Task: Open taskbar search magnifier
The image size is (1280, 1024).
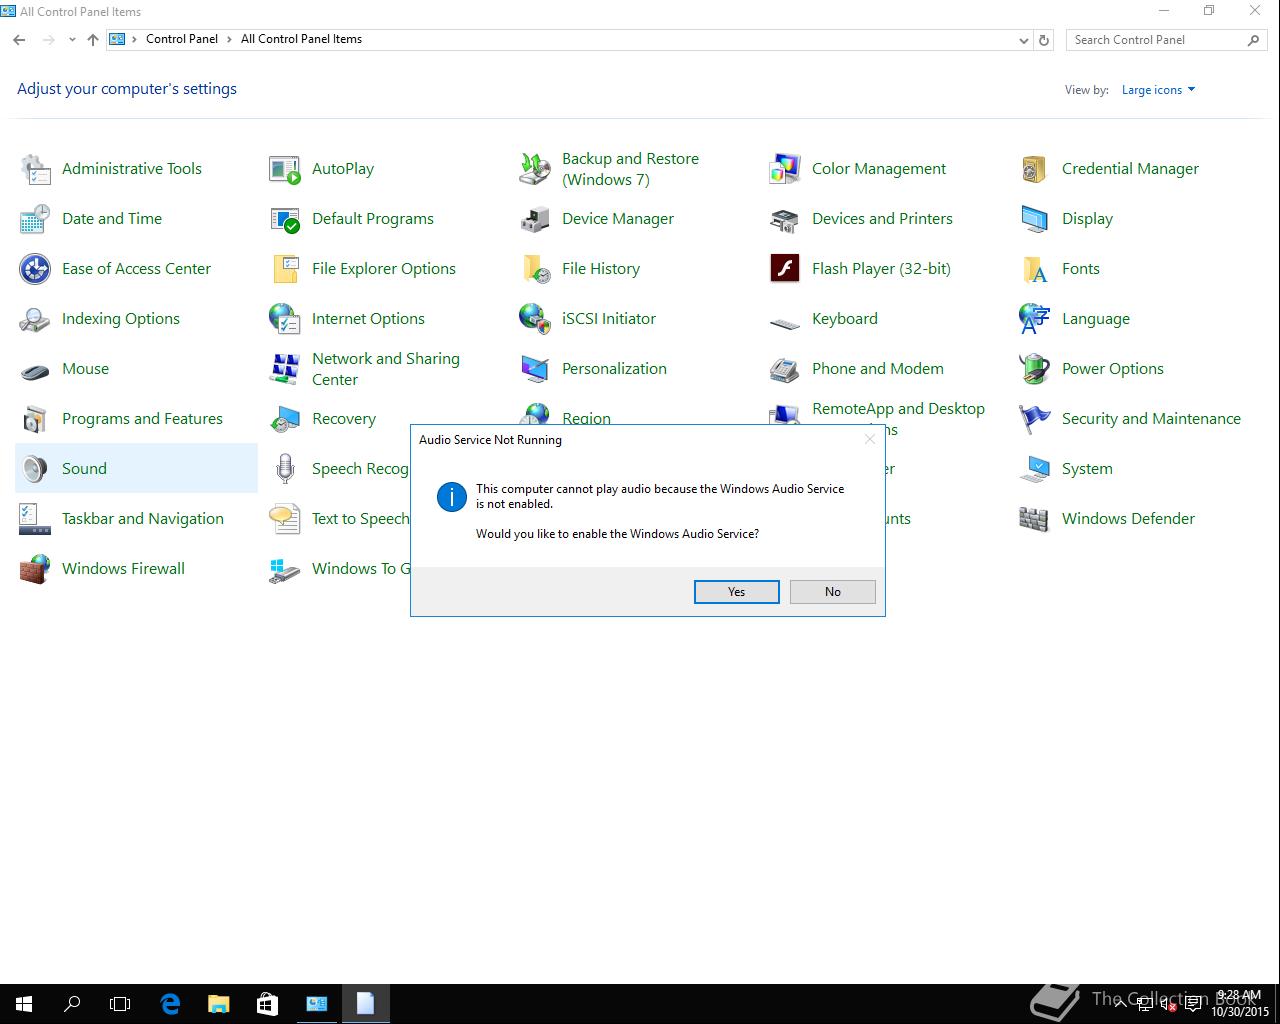Action: click(72, 1004)
